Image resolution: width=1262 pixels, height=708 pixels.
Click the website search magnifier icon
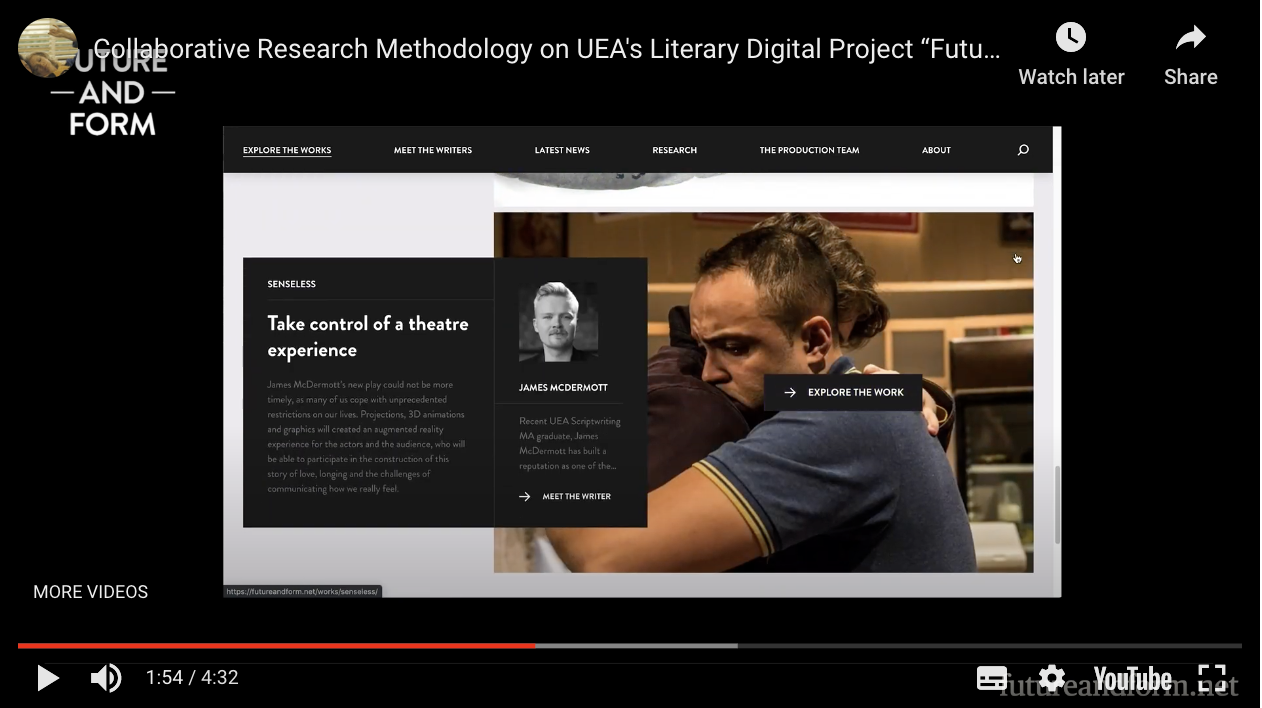1023,150
